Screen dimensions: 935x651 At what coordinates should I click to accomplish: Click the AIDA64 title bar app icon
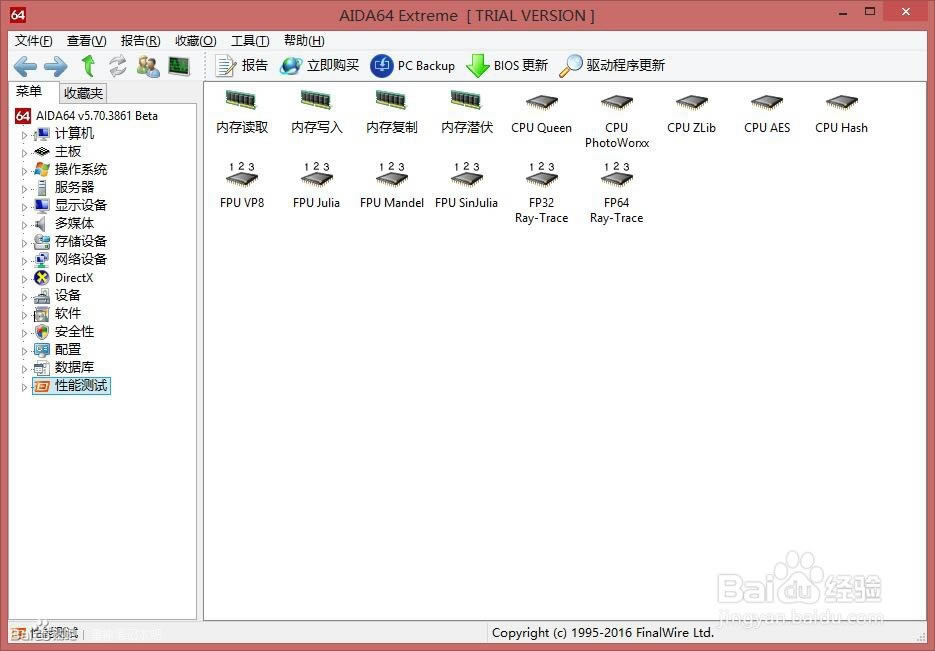click(x=18, y=14)
